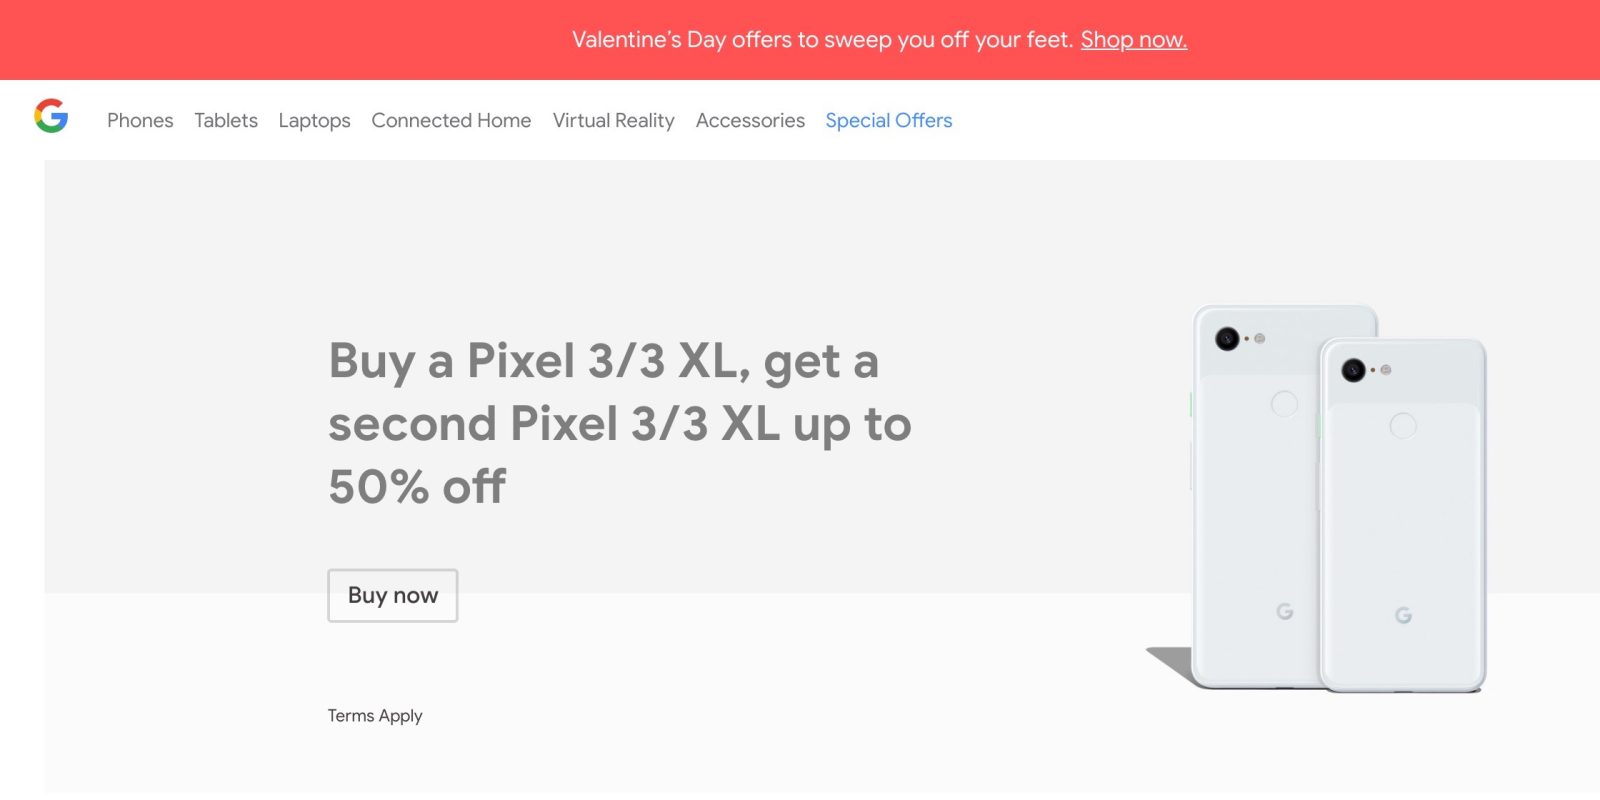Click the camera lens on the front-right phone

[1353, 371]
